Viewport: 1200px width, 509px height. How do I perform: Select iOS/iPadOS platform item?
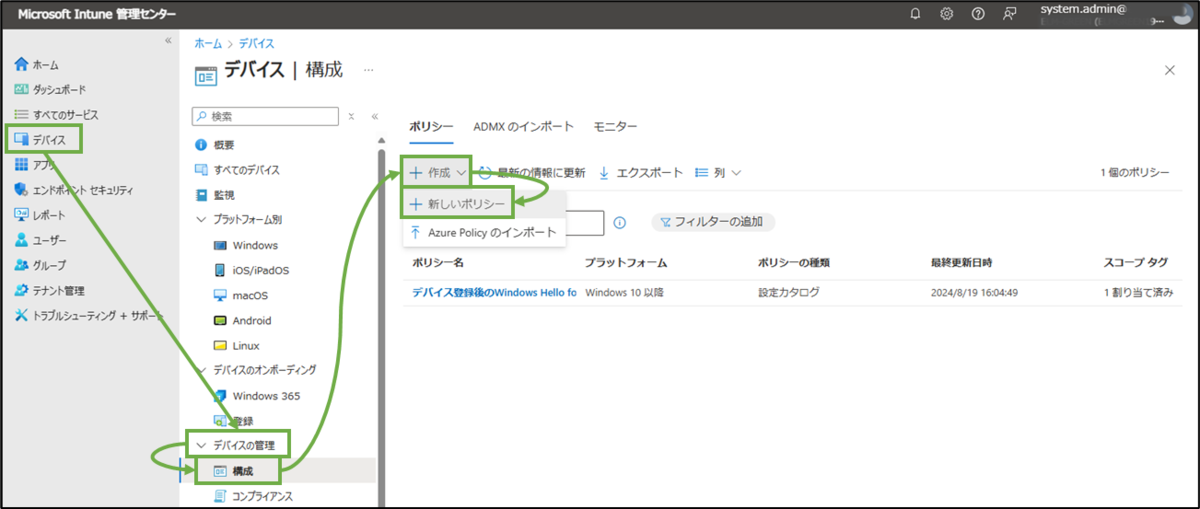253,270
